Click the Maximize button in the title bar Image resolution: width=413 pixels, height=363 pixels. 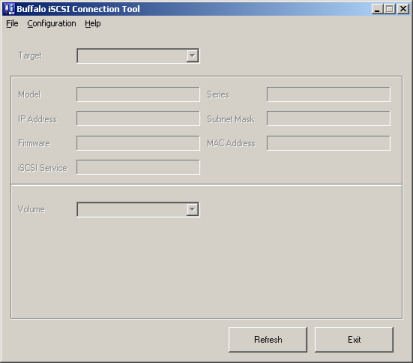389,9
